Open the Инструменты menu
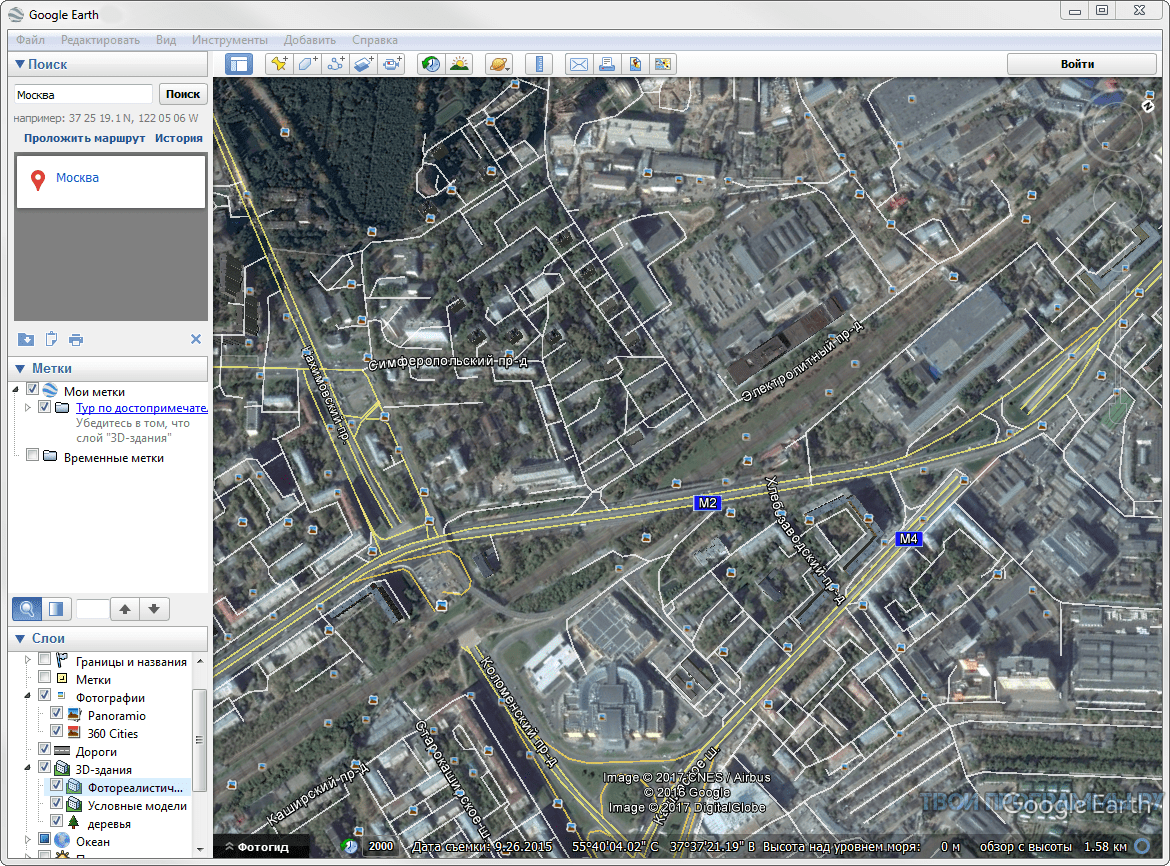1170x866 pixels. tap(229, 40)
